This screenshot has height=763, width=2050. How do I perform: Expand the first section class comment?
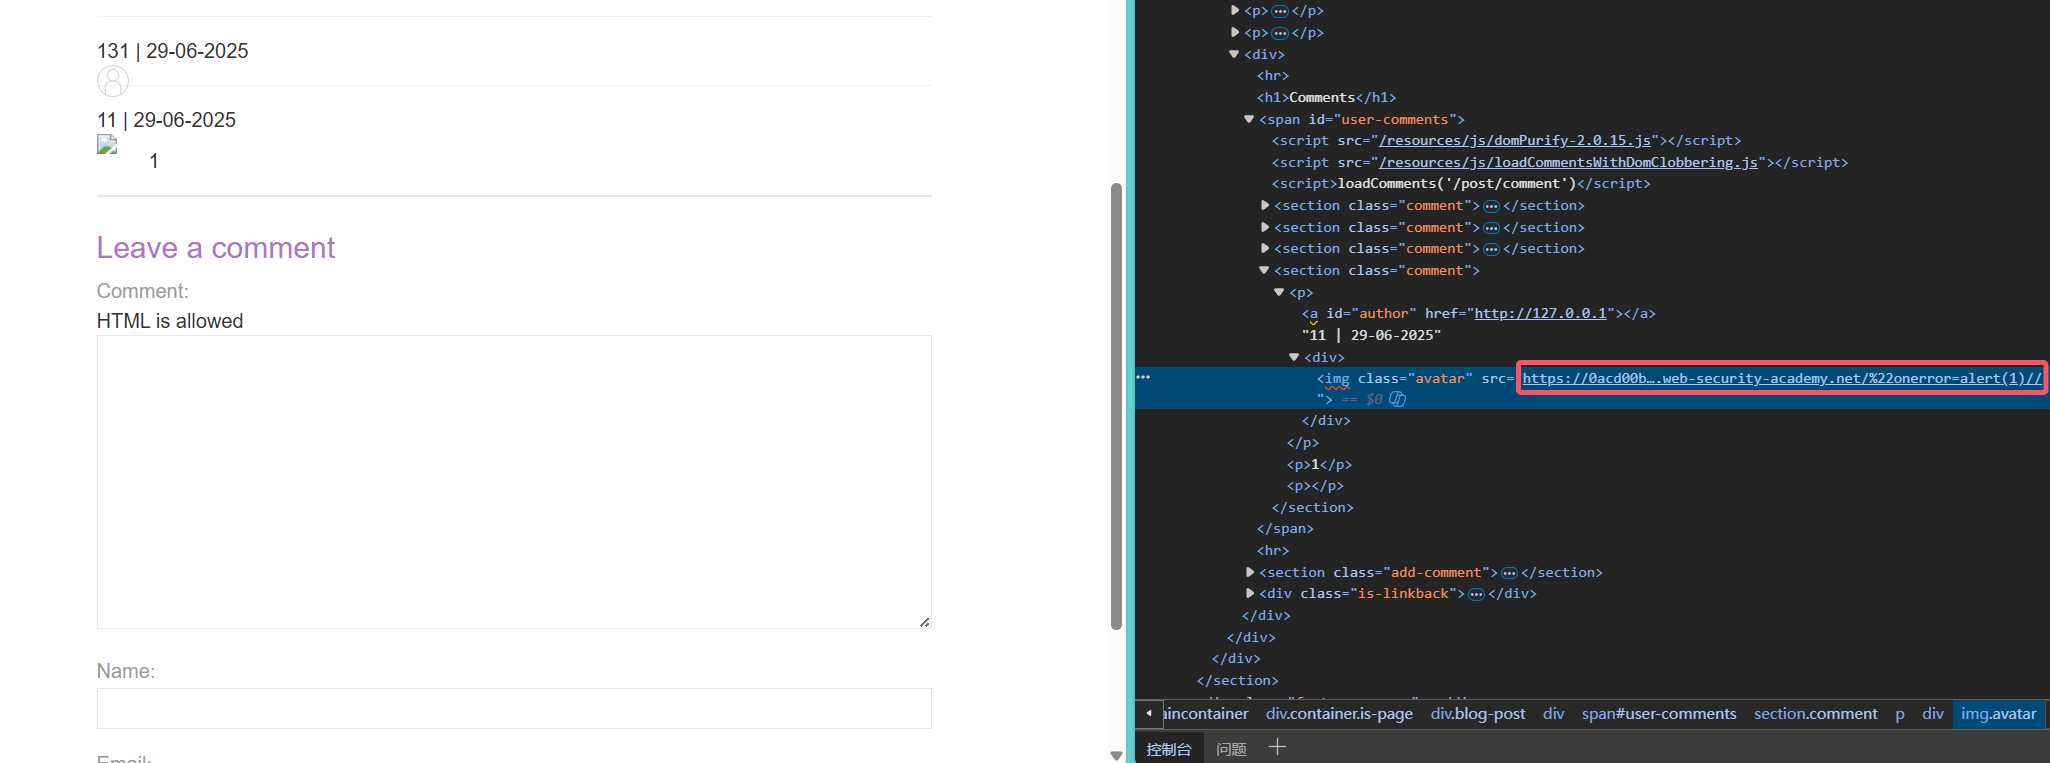pyautogui.click(x=1265, y=206)
